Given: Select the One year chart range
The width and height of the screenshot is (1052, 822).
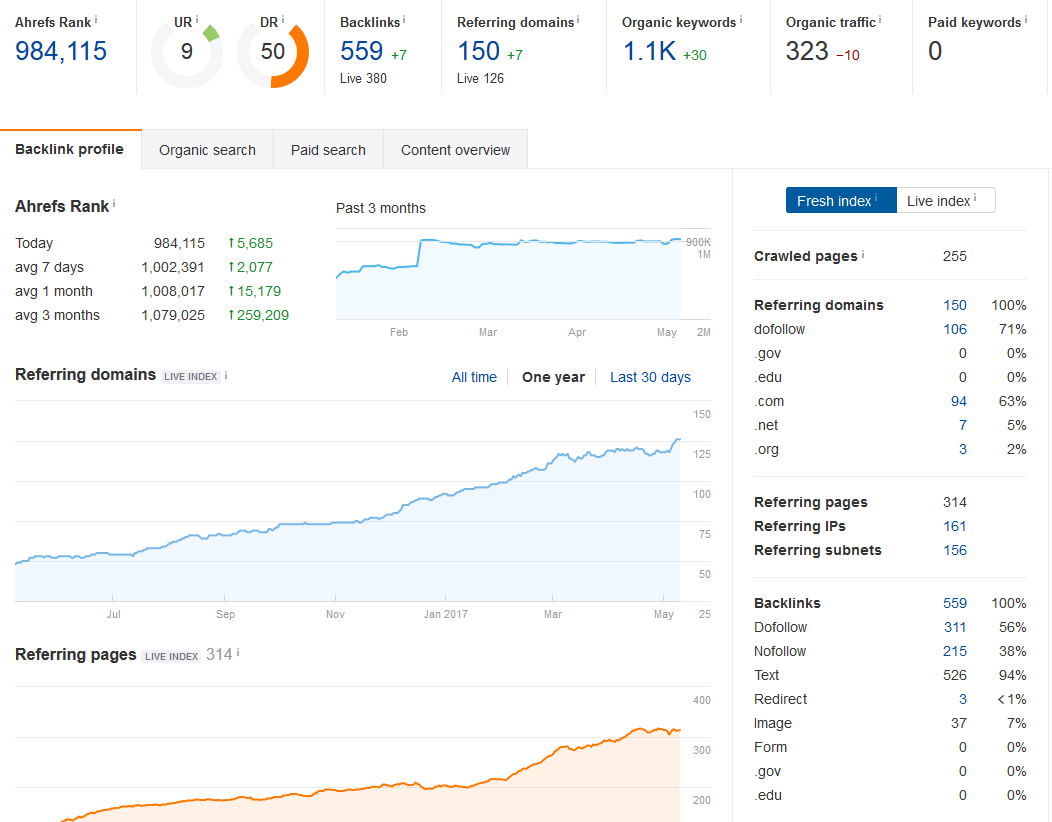Looking at the screenshot, I should coord(554,377).
